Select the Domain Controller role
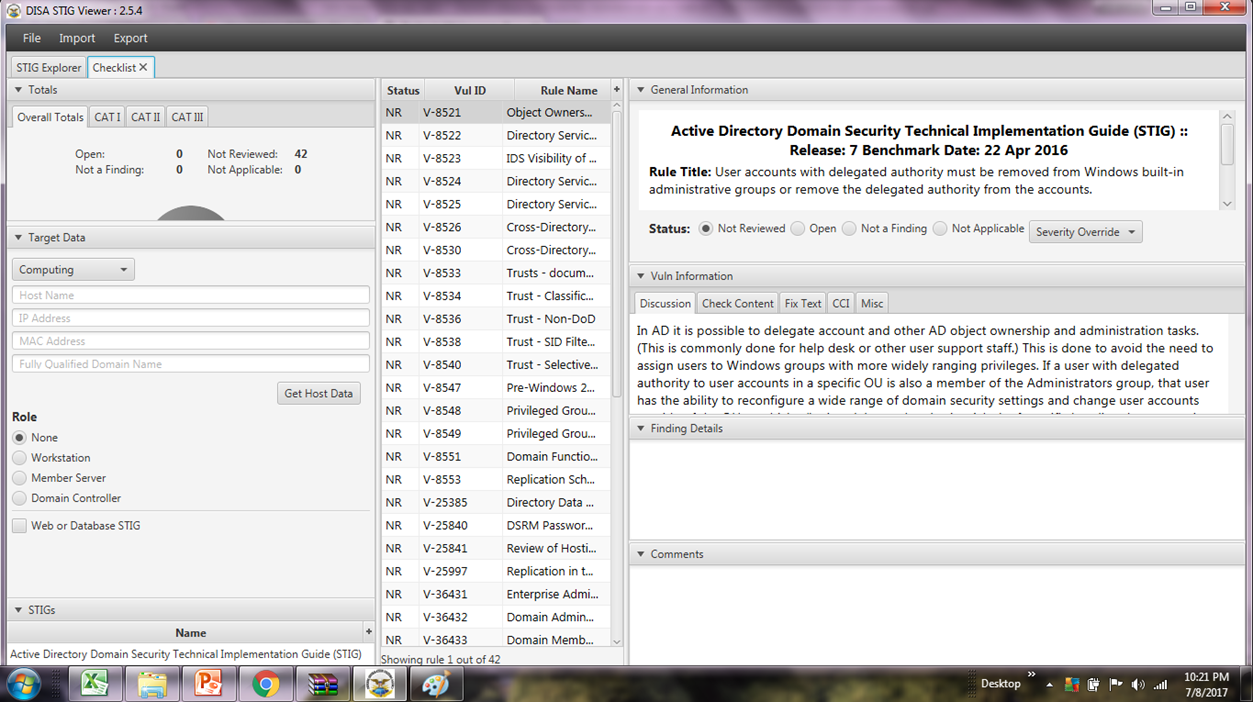1253x702 pixels. coord(19,498)
